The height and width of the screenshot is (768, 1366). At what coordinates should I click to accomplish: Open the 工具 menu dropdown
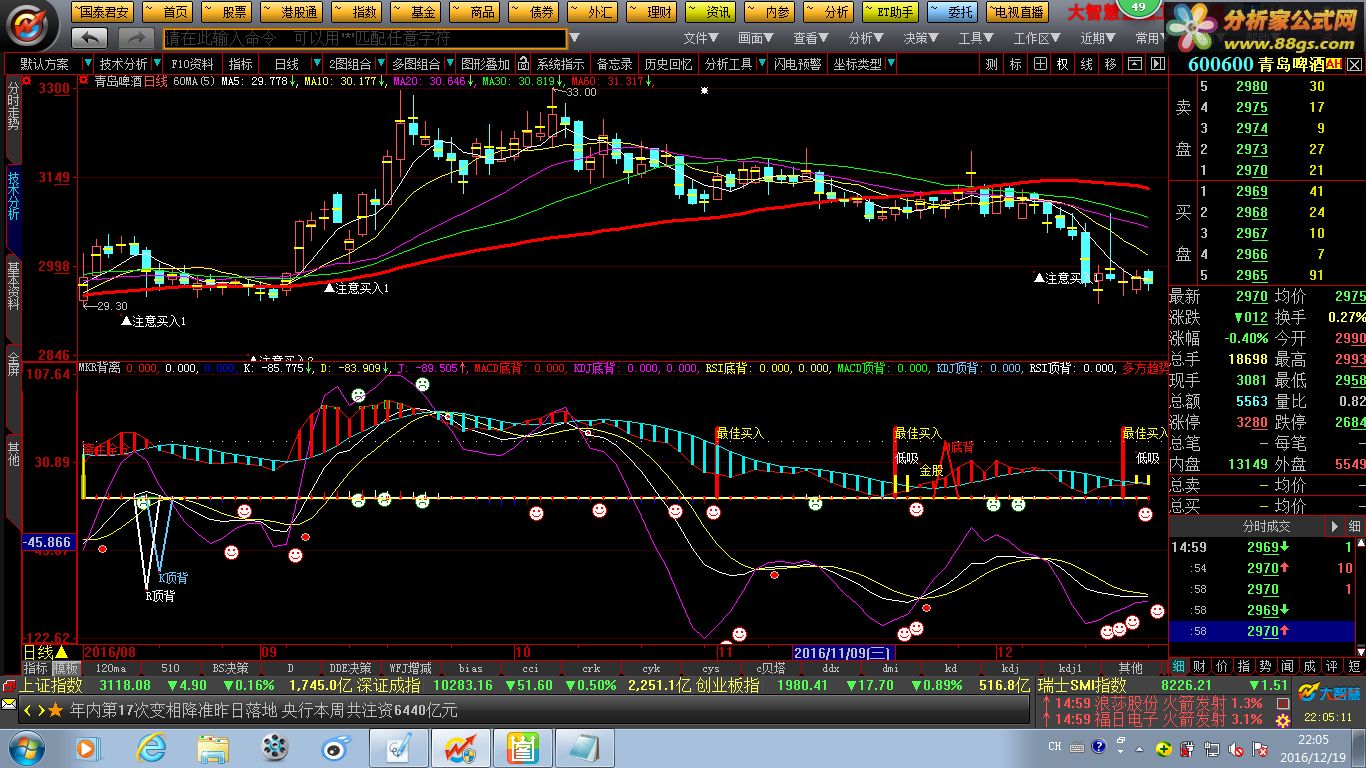[977, 38]
